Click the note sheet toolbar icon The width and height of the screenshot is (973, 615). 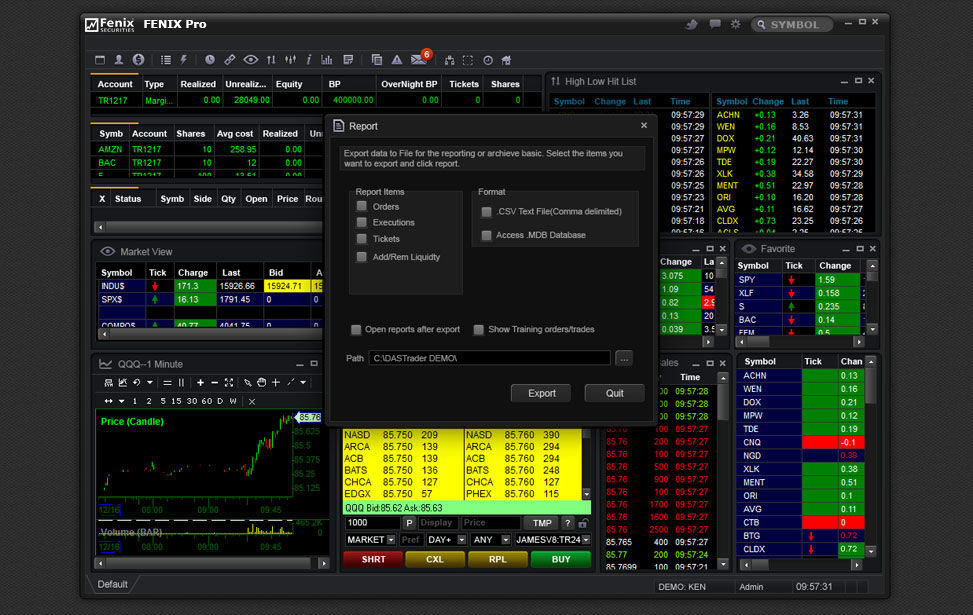tap(348, 60)
